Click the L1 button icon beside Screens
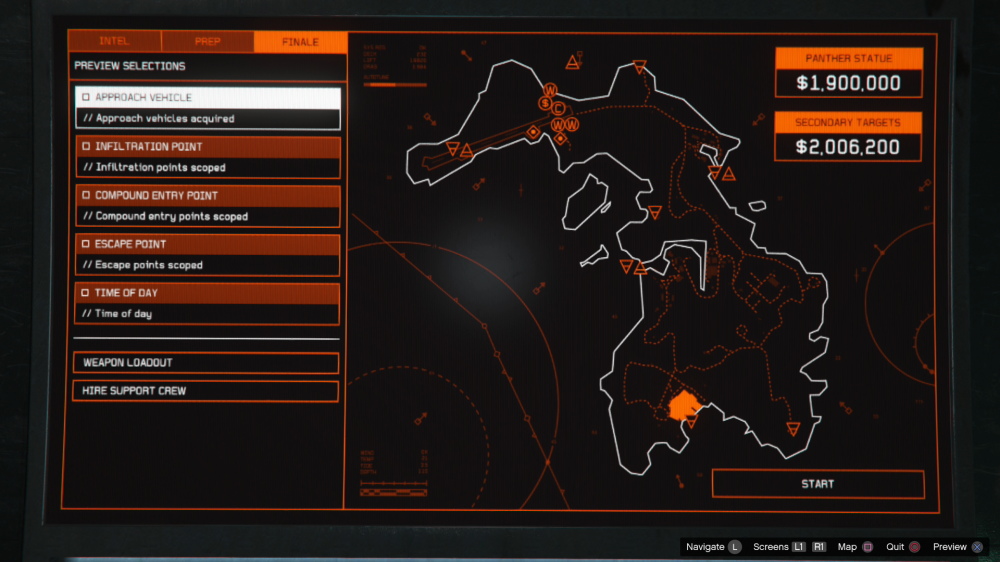The width and height of the screenshot is (1000, 562). pos(798,547)
